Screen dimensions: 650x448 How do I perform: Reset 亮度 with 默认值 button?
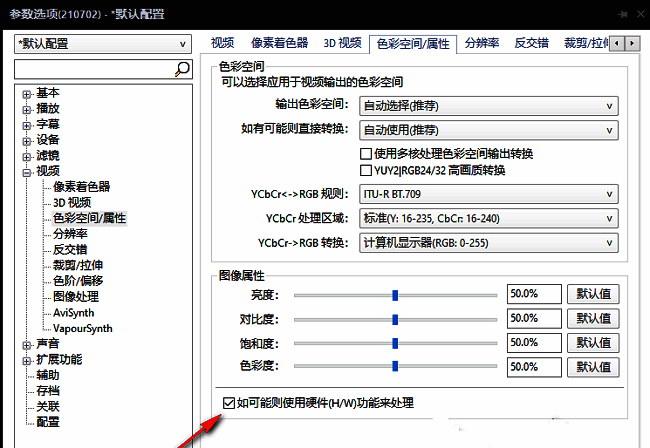coord(593,294)
